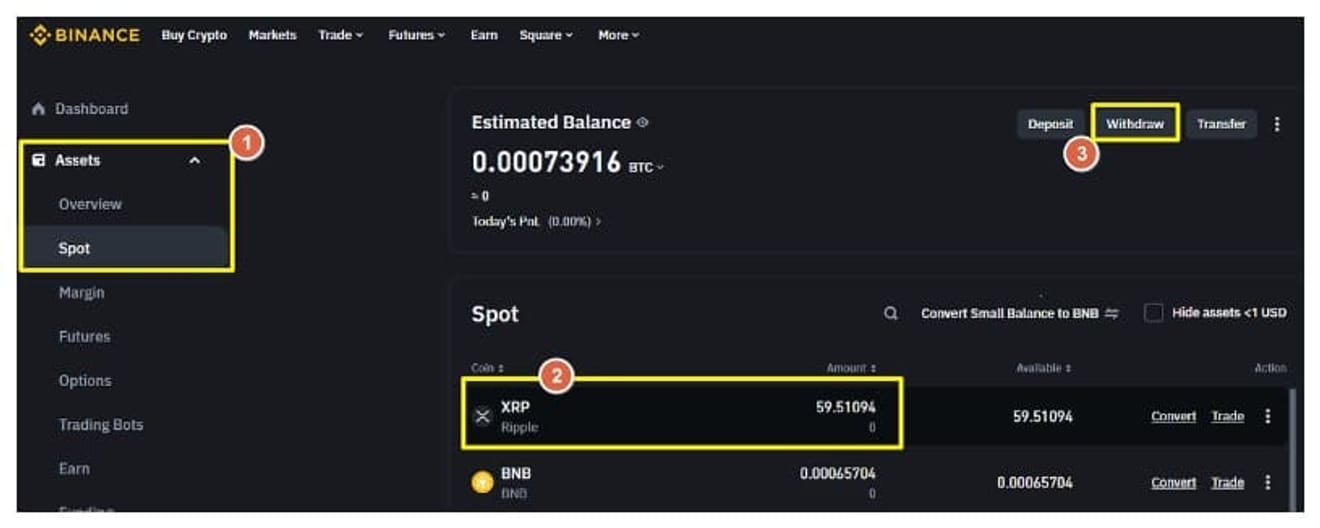Click Convert Small Balance to BNB
Image resolution: width=1320 pixels, height=528 pixels.
point(1018,314)
